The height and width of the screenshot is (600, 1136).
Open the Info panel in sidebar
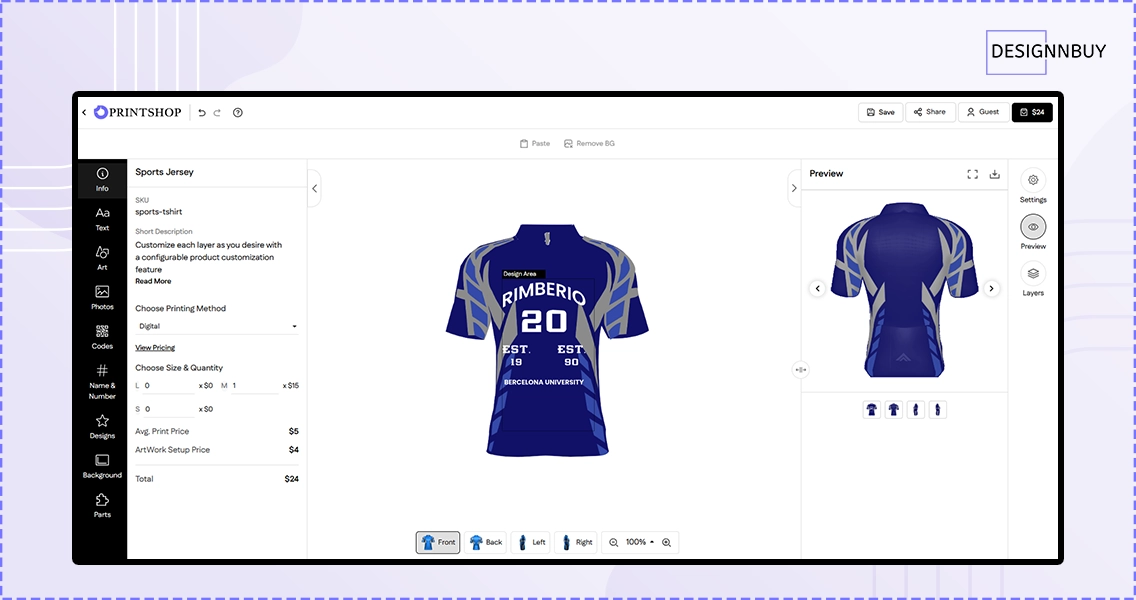click(x=102, y=179)
